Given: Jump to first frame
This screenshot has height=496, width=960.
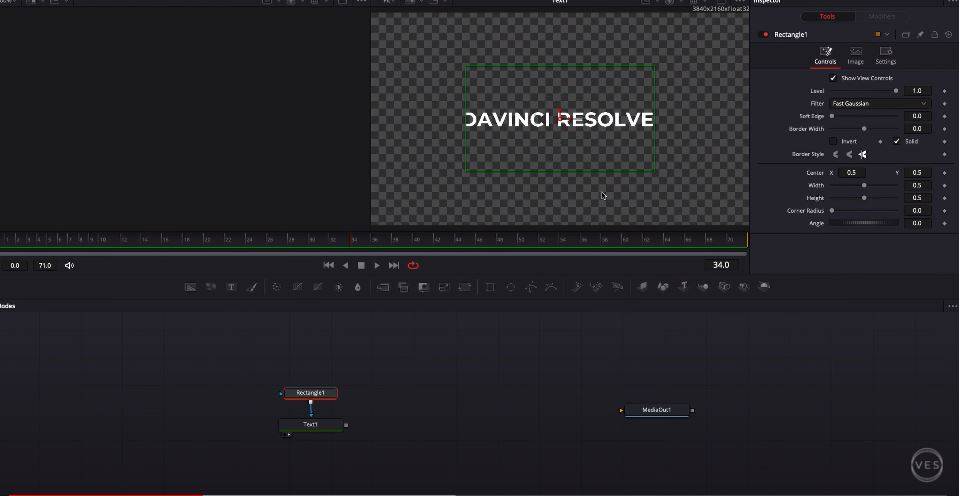Looking at the screenshot, I should pyautogui.click(x=329, y=265).
